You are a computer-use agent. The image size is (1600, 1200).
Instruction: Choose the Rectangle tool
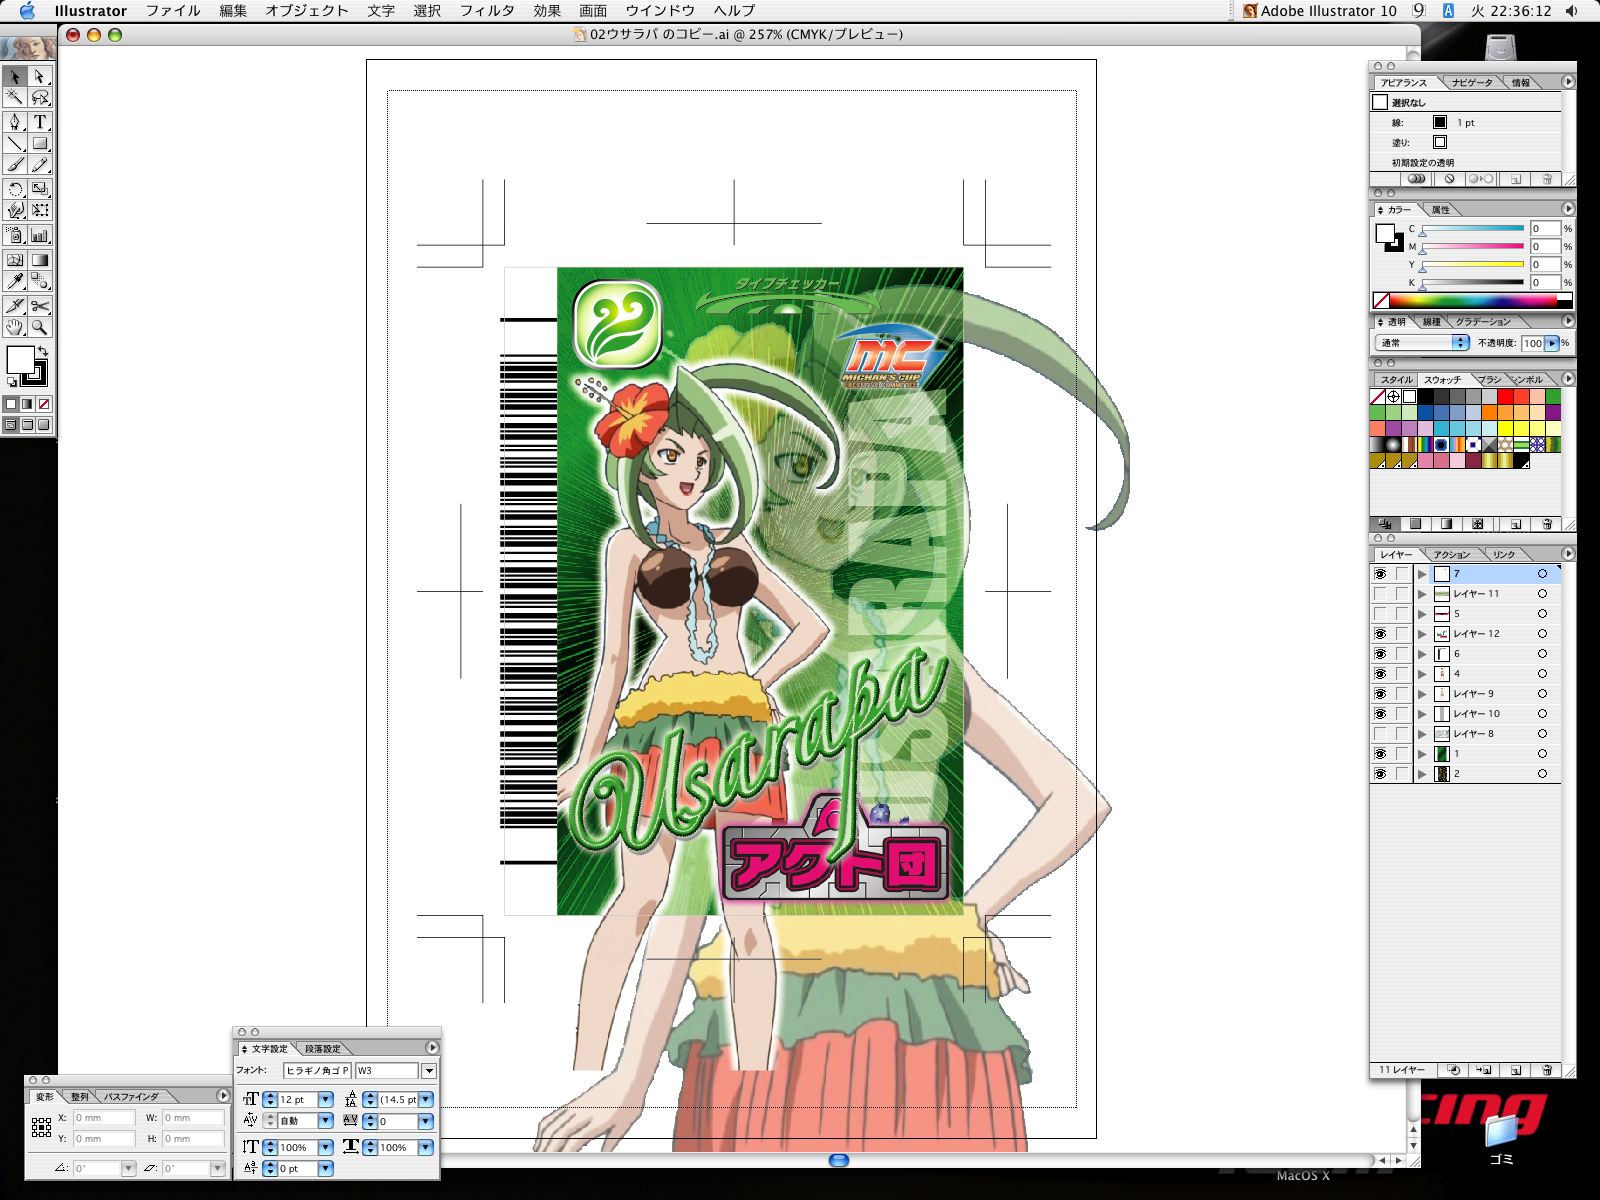point(40,143)
